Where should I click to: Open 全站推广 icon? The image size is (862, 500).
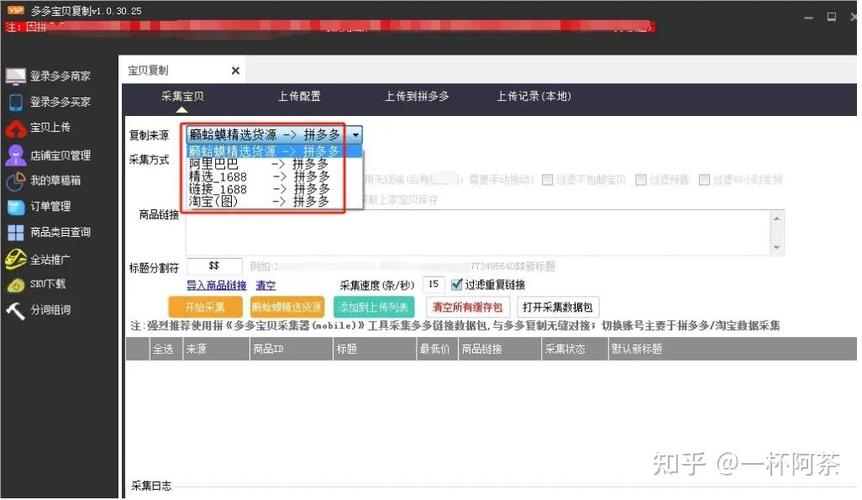[15, 259]
